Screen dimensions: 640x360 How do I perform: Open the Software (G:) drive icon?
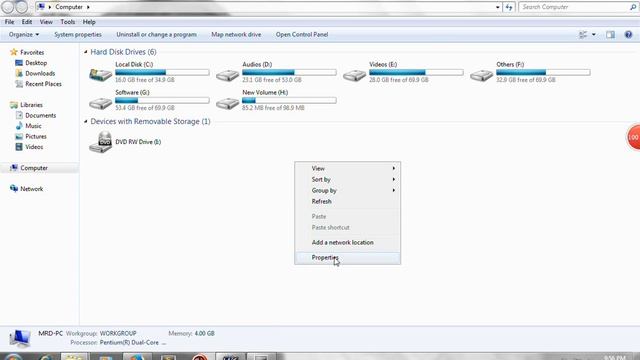point(100,103)
